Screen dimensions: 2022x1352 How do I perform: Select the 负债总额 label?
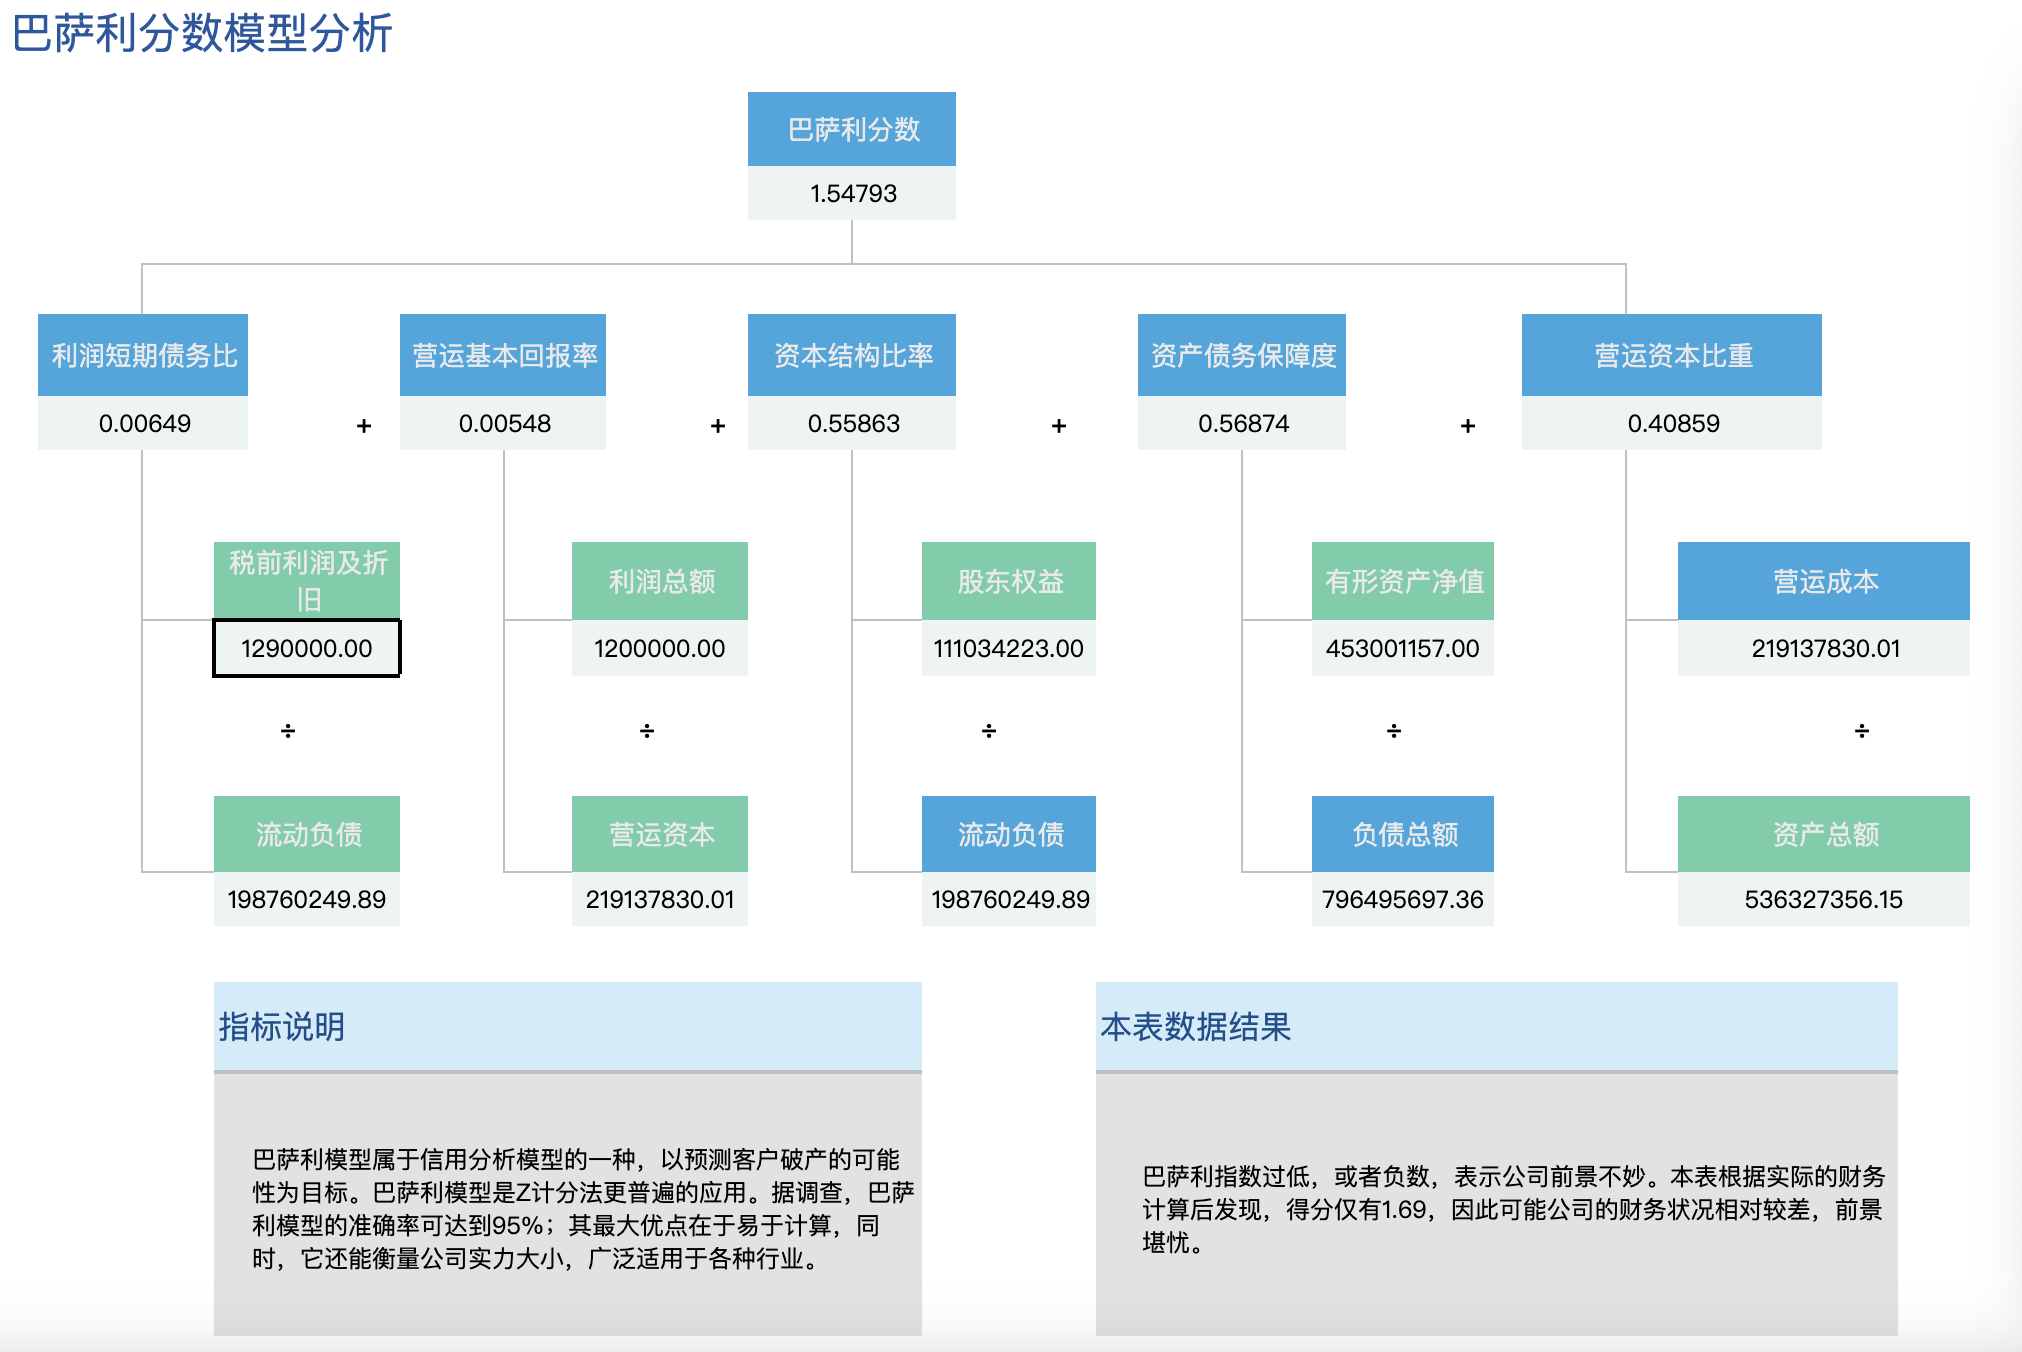pos(1403,834)
